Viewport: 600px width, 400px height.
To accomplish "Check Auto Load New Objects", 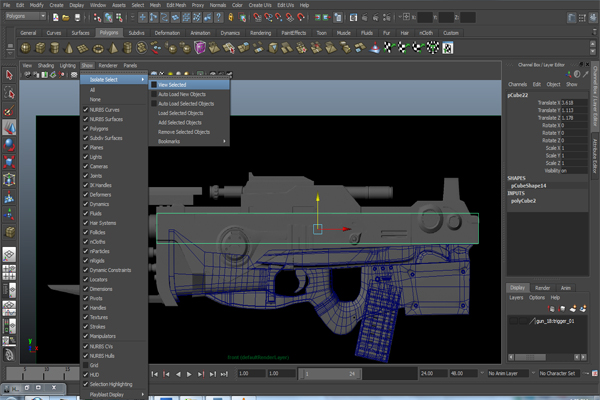I will (x=154, y=94).
